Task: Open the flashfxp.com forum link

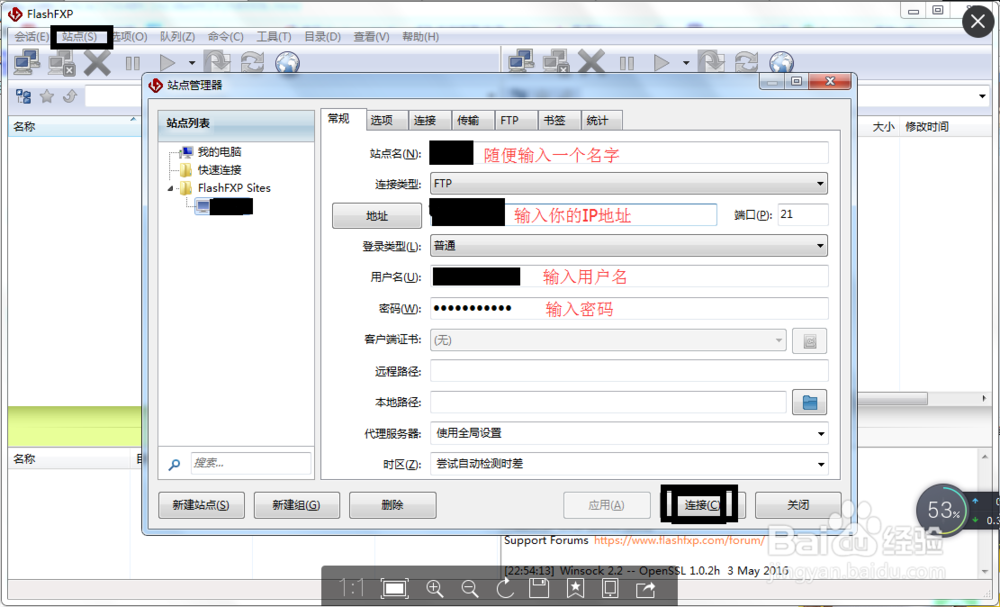Action: 679,540
